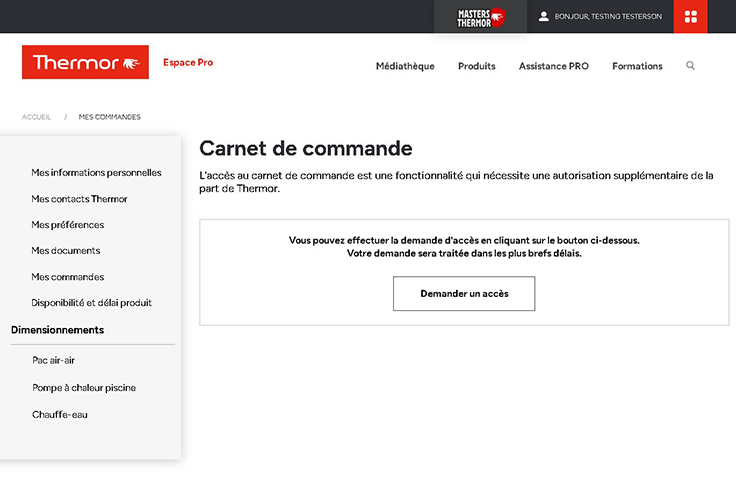Click the Espace Pro link

pos(188,62)
